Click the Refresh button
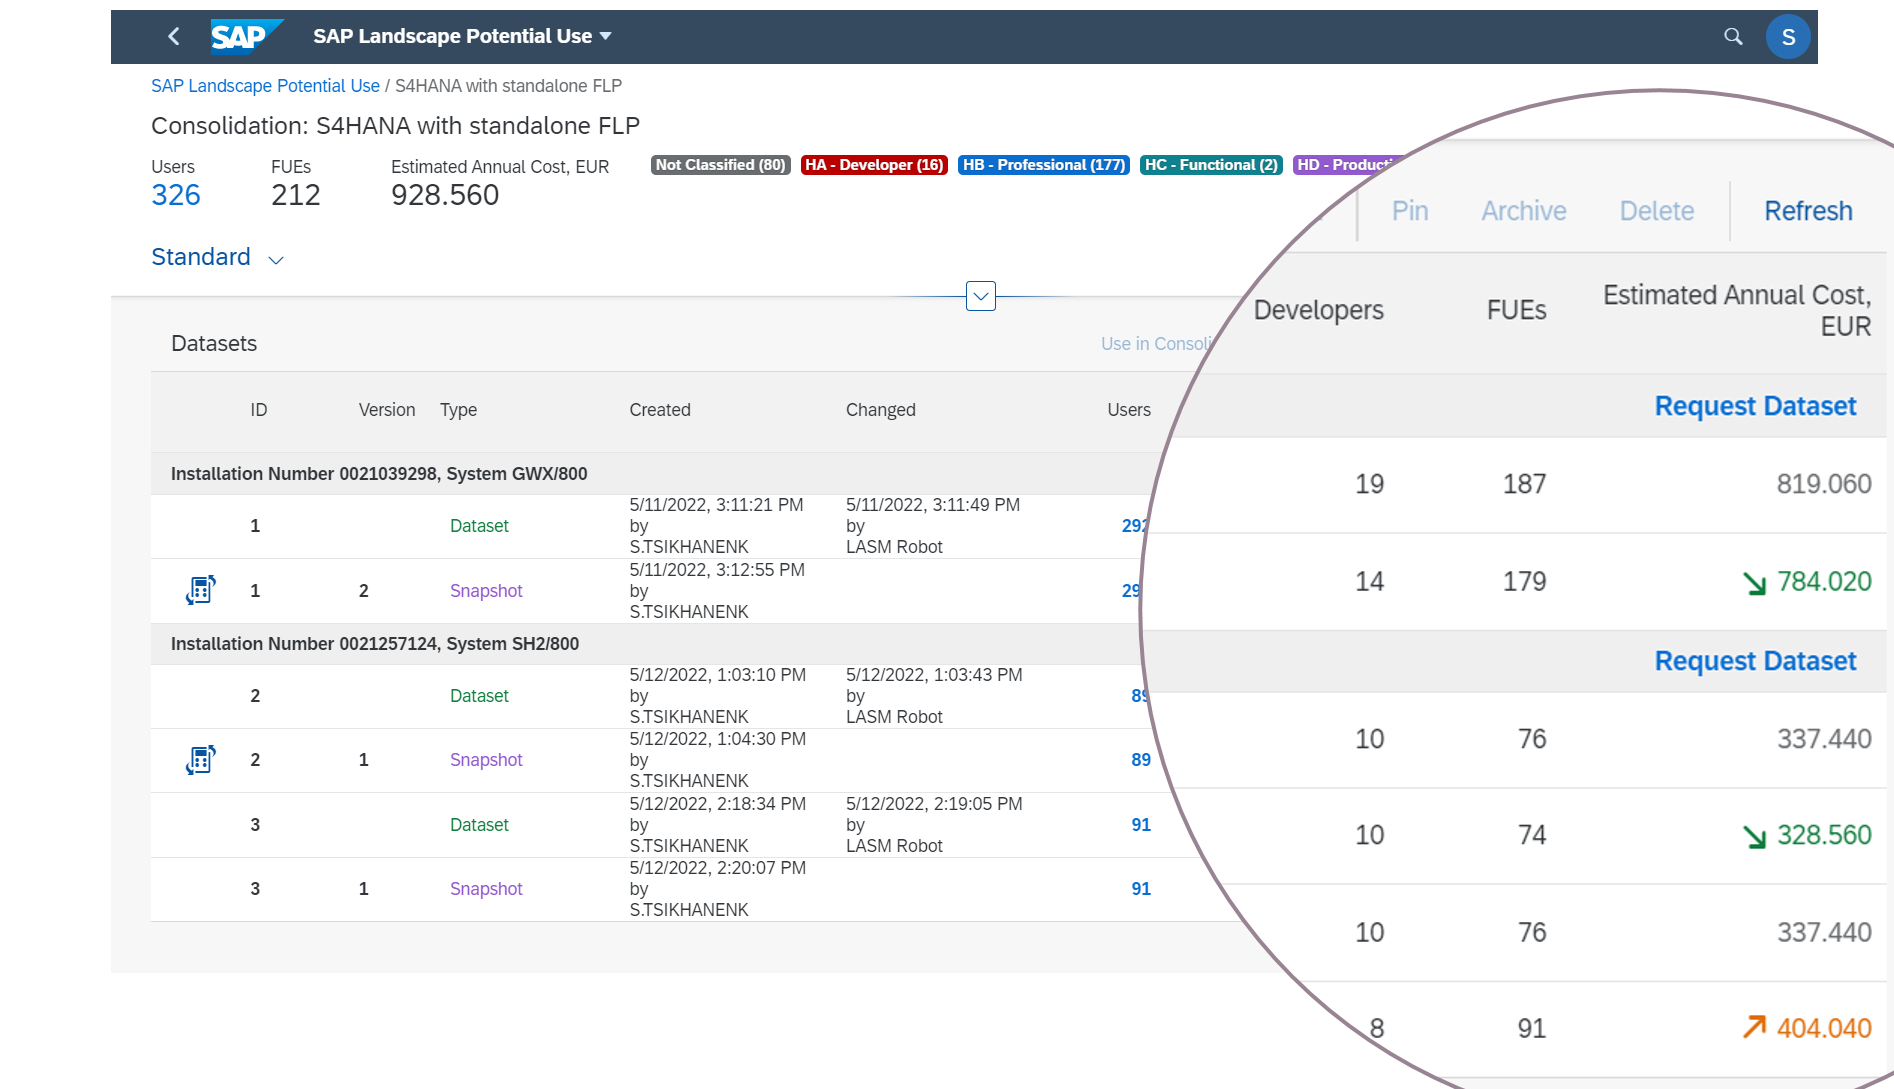This screenshot has height=1089, width=1894. point(1808,211)
